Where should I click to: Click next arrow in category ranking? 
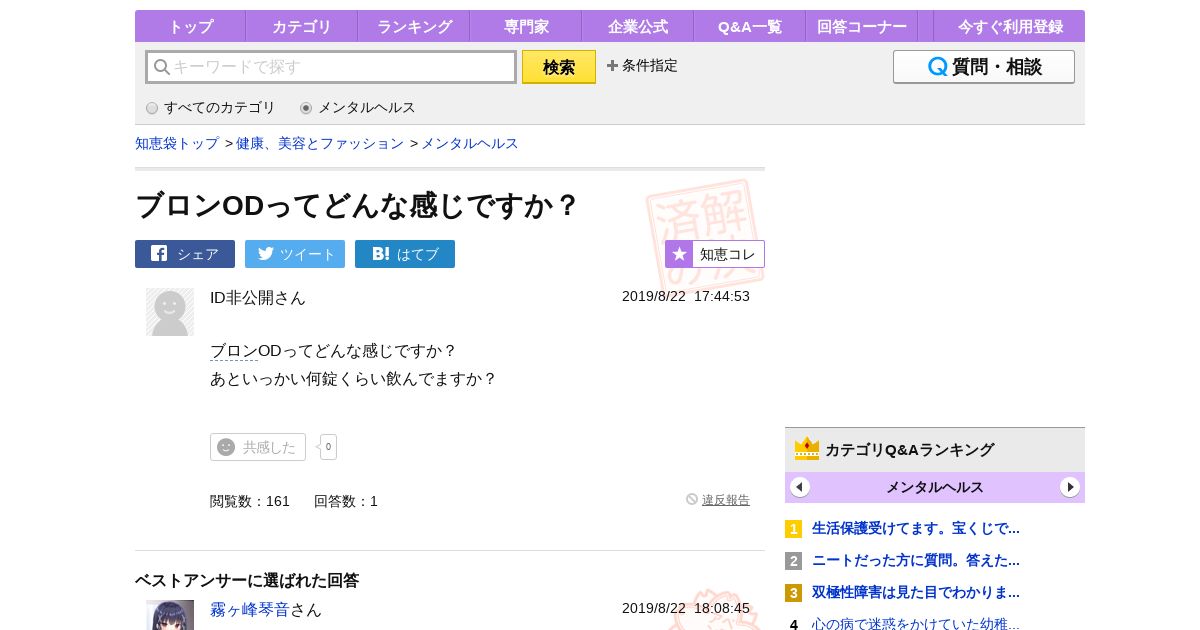(x=1070, y=487)
